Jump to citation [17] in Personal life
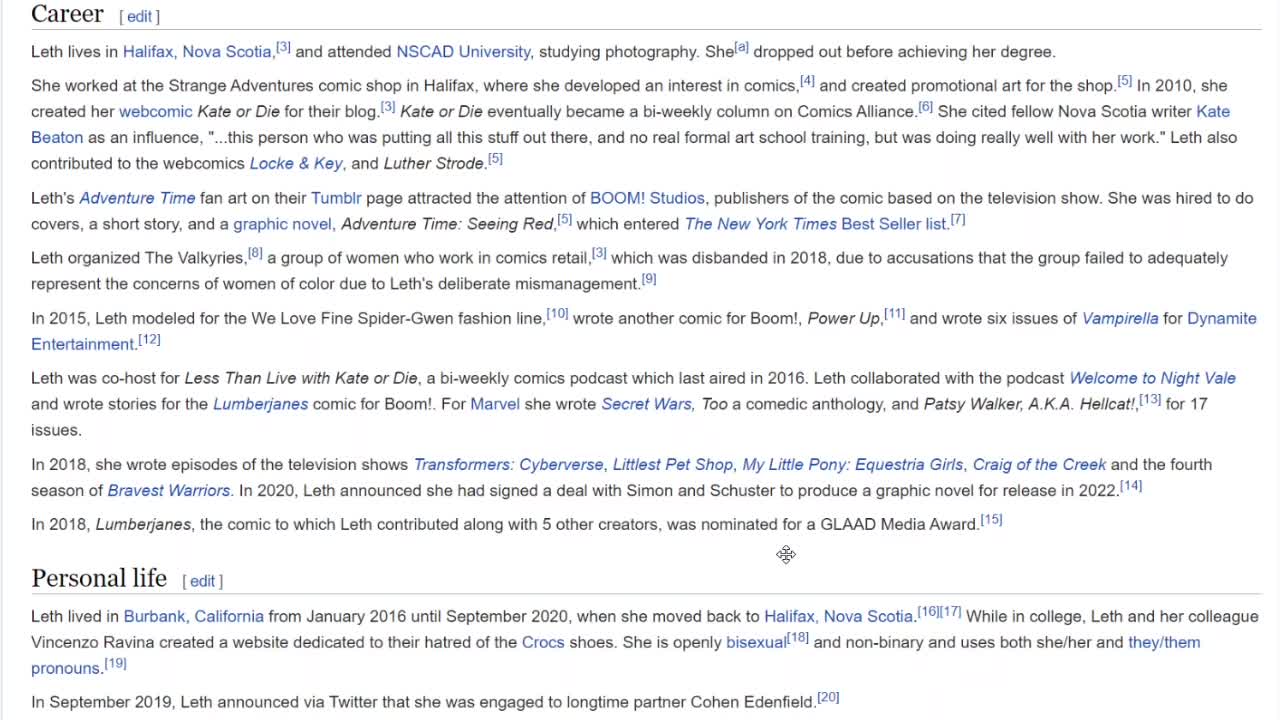The image size is (1280, 720). [951, 611]
